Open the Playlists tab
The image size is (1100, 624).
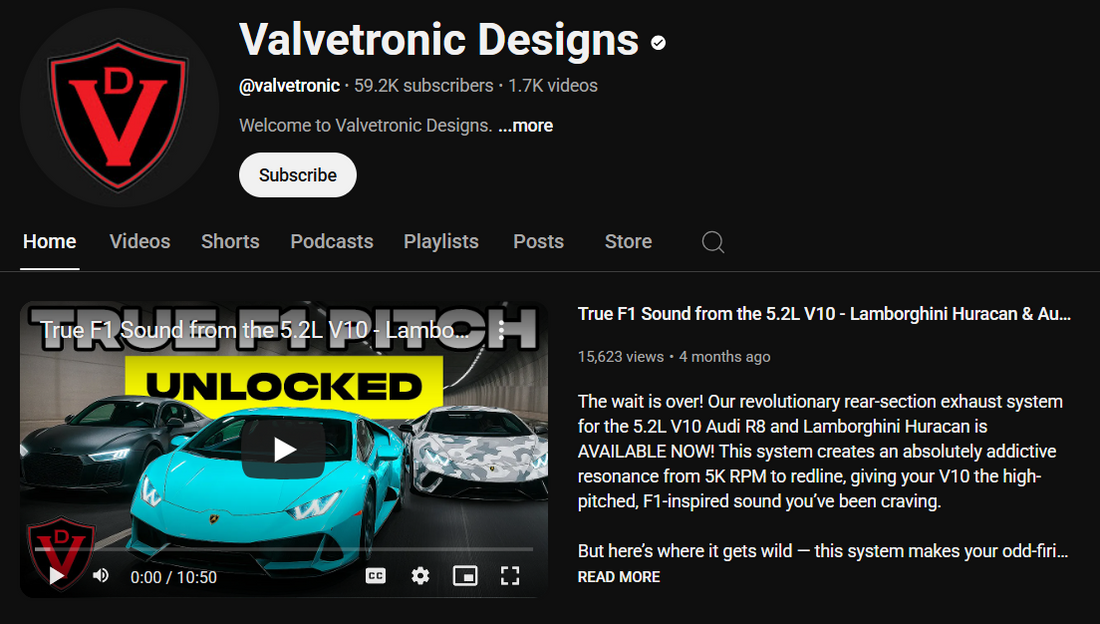(441, 241)
